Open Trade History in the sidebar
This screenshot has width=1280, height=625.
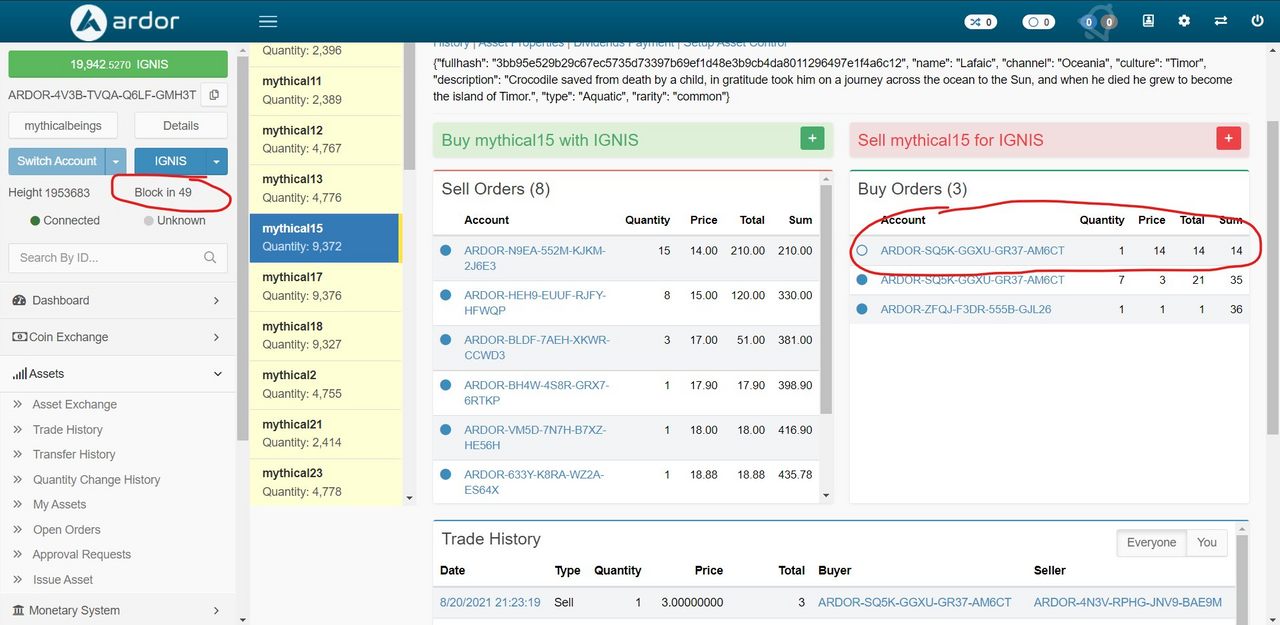point(68,430)
